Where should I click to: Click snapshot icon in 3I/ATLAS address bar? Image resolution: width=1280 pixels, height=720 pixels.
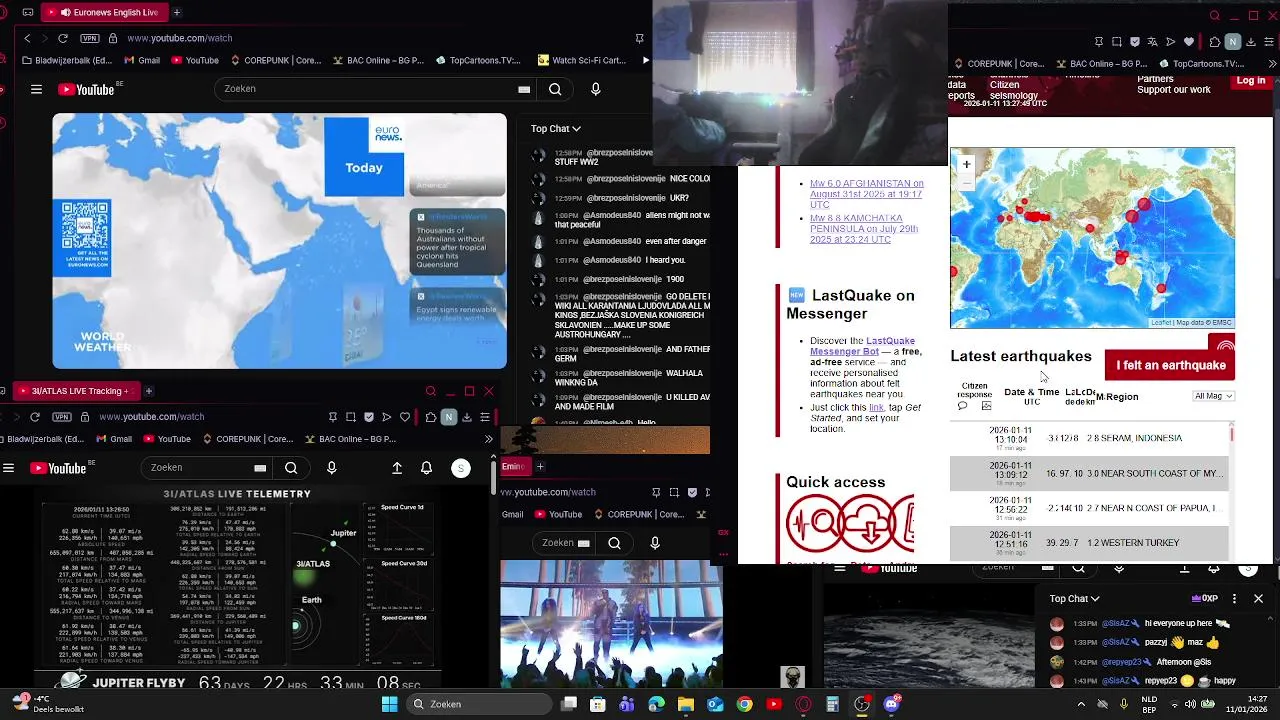[x=350, y=417]
